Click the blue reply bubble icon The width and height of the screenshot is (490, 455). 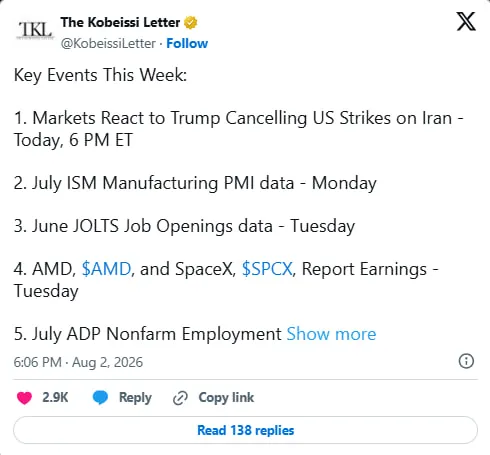[x=100, y=398]
